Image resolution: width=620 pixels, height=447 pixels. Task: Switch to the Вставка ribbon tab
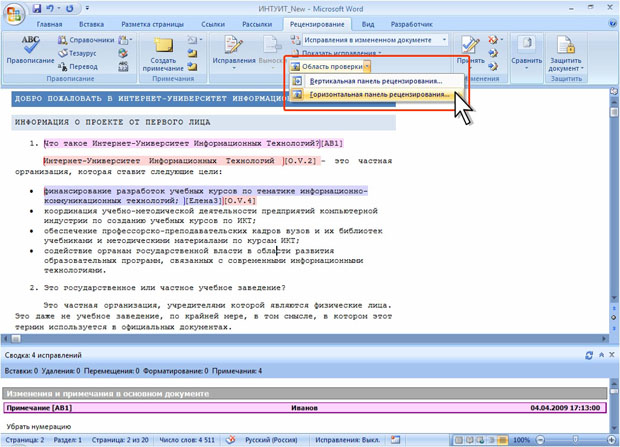(91, 24)
